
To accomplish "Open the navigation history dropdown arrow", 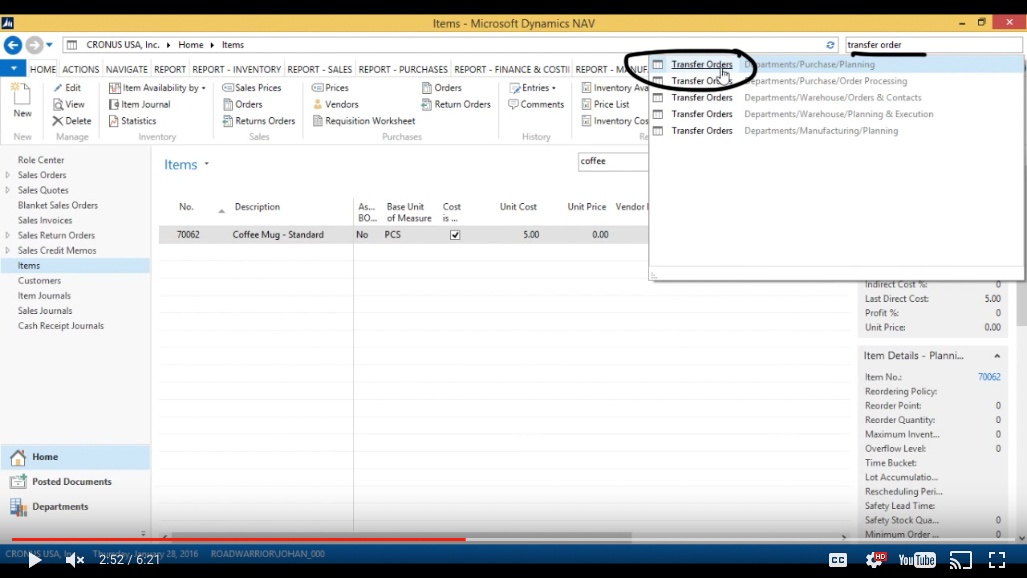I will click(x=49, y=45).
